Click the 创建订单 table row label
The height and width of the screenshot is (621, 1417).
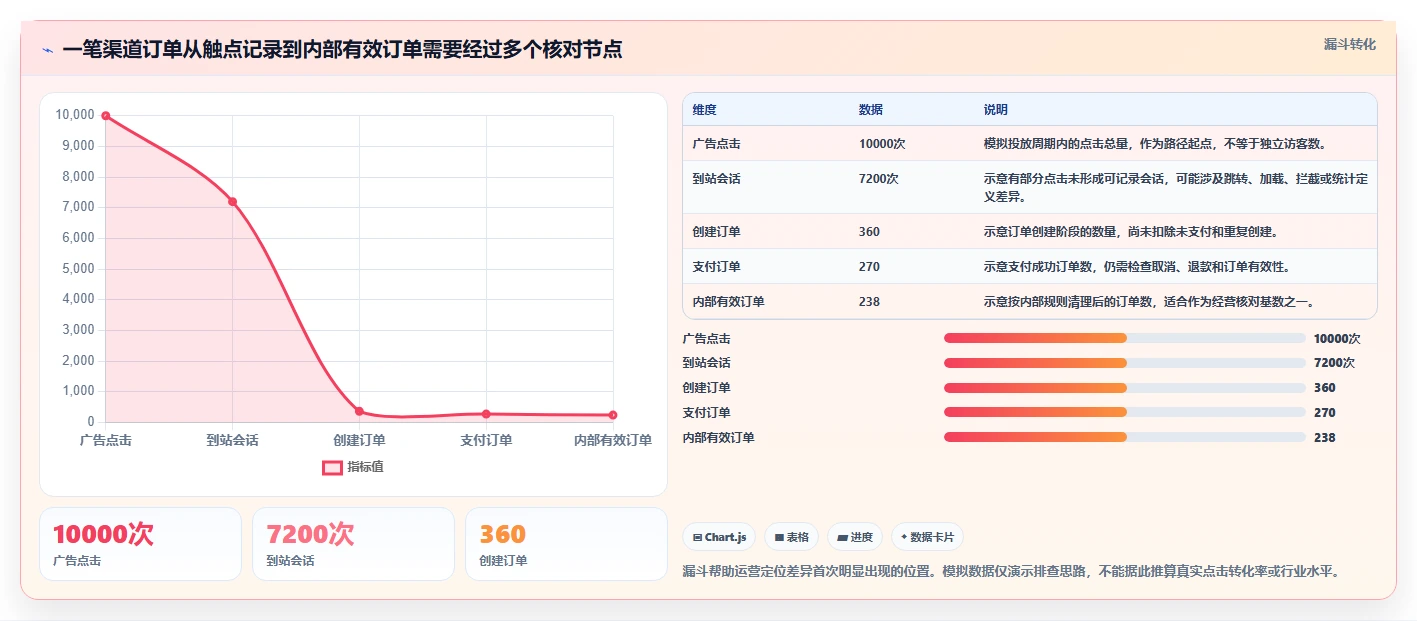pyautogui.click(x=717, y=232)
